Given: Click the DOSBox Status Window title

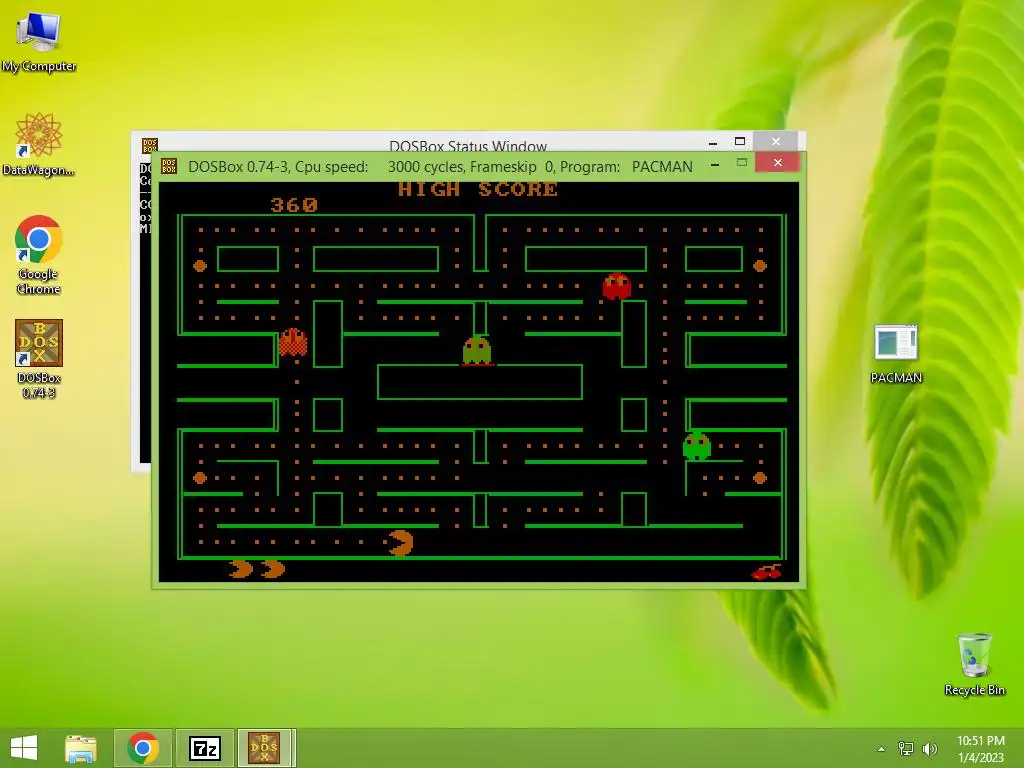Looking at the screenshot, I should [x=468, y=146].
